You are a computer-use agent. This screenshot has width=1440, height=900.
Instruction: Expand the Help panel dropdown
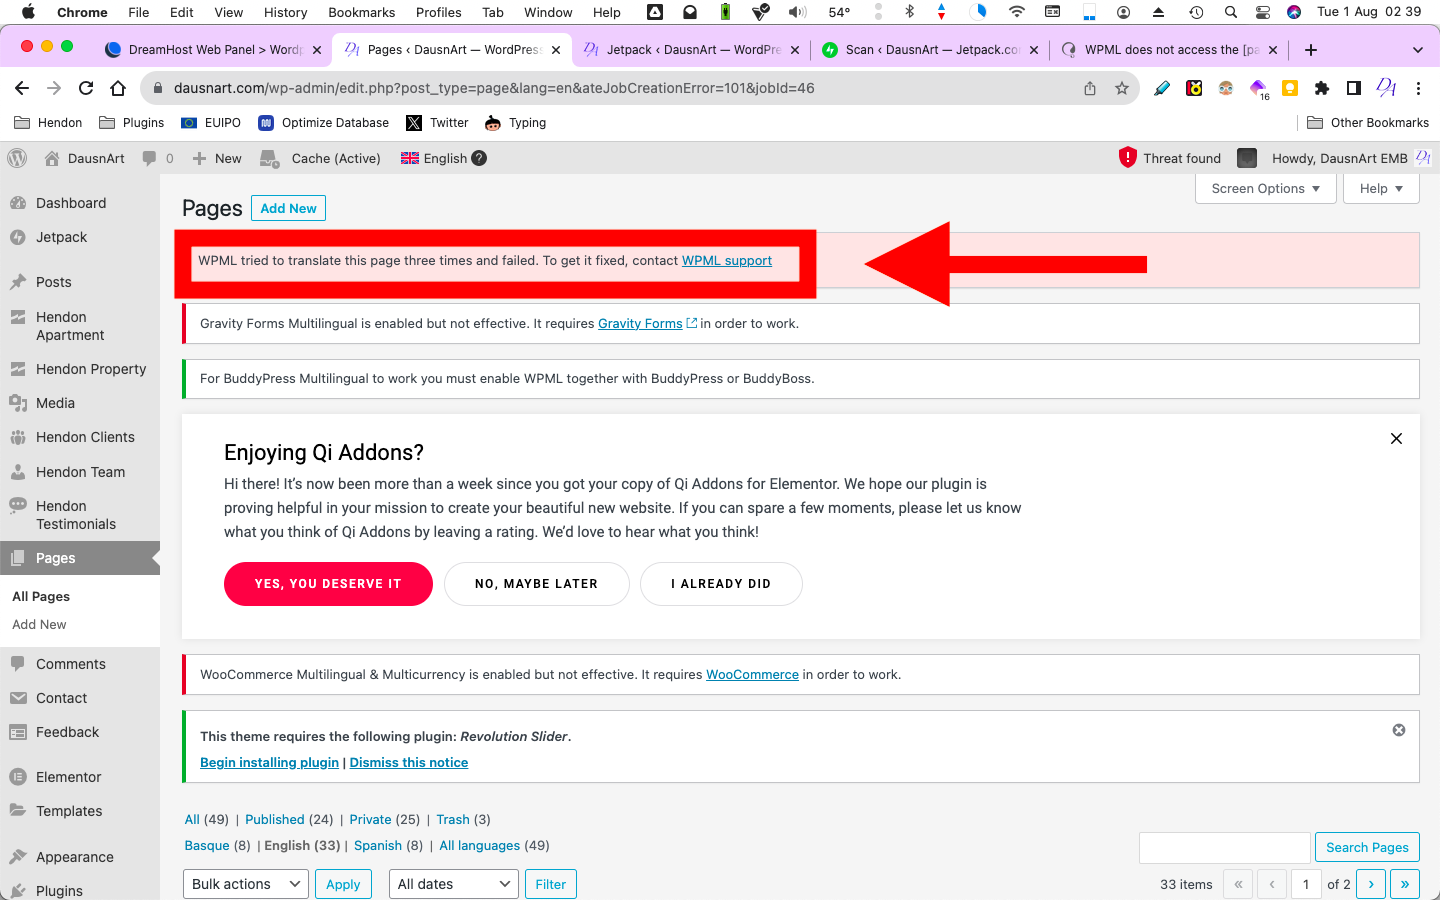(x=1381, y=188)
